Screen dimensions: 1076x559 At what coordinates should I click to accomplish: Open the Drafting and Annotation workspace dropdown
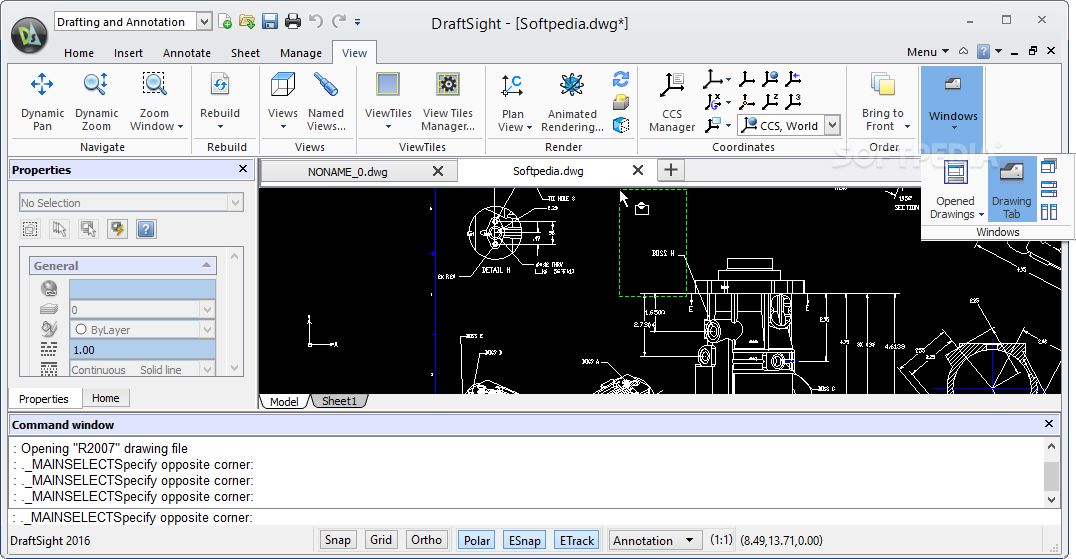coord(204,22)
